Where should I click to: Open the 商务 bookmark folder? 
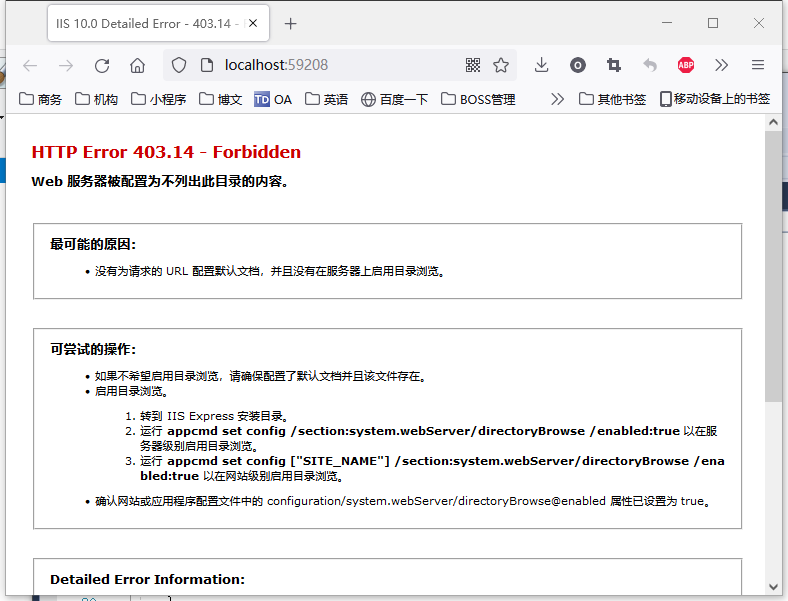coord(40,99)
